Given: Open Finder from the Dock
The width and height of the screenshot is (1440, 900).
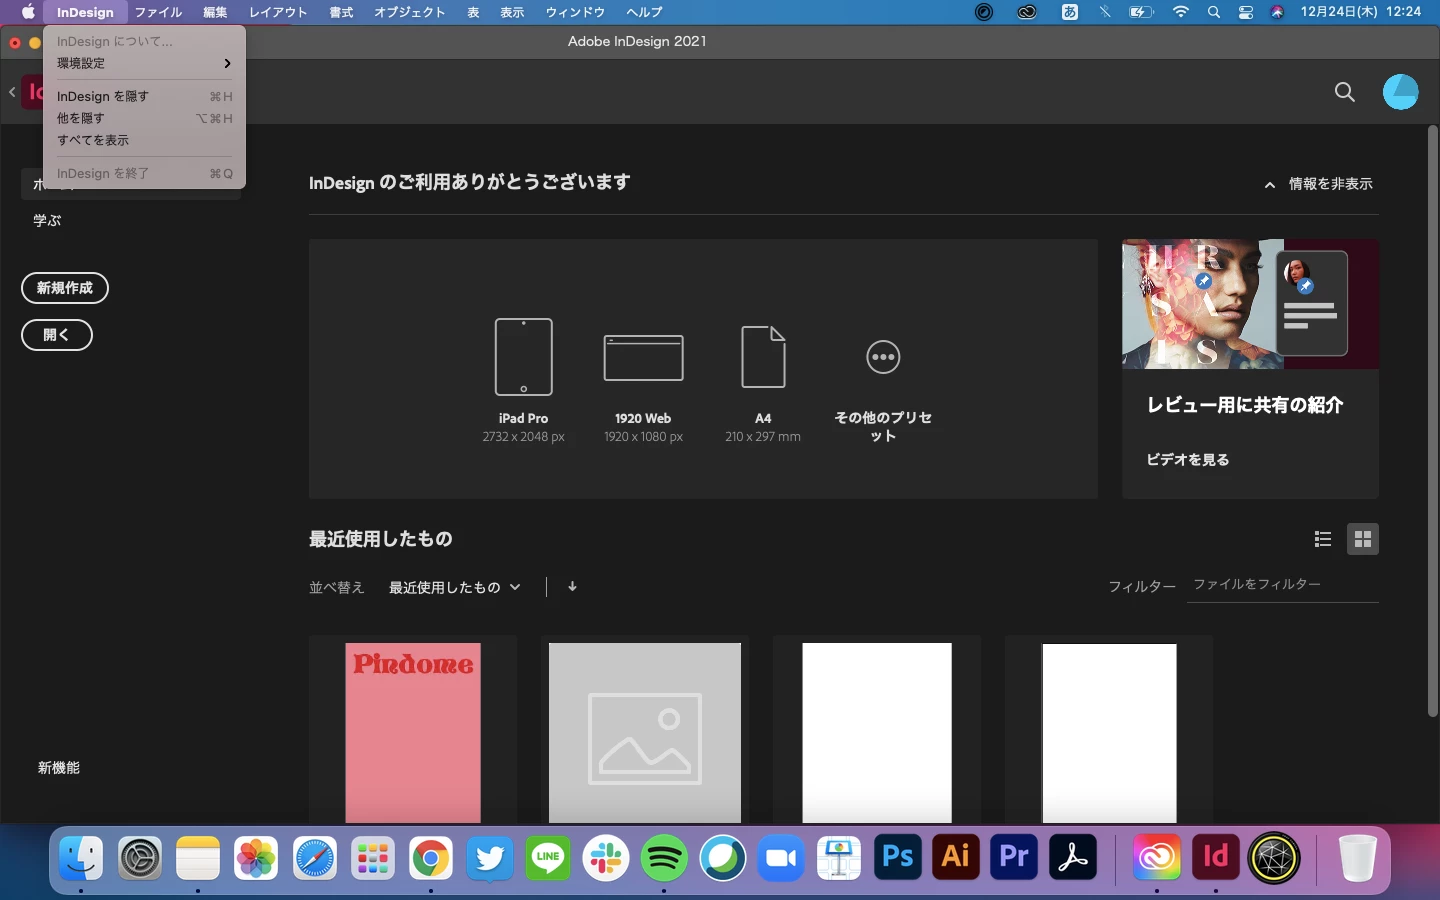Looking at the screenshot, I should click(x=81, y=857).
